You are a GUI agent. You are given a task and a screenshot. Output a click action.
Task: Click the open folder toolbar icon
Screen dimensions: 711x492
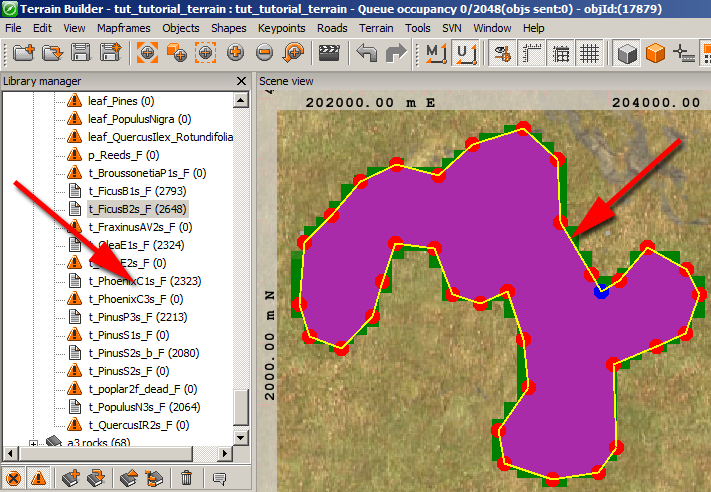pos(51,51)
